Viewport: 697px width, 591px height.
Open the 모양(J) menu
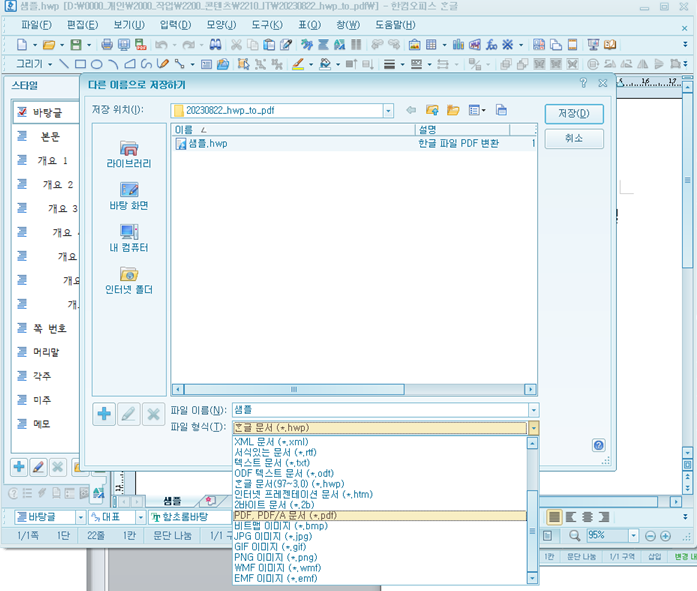pos(221,25)
